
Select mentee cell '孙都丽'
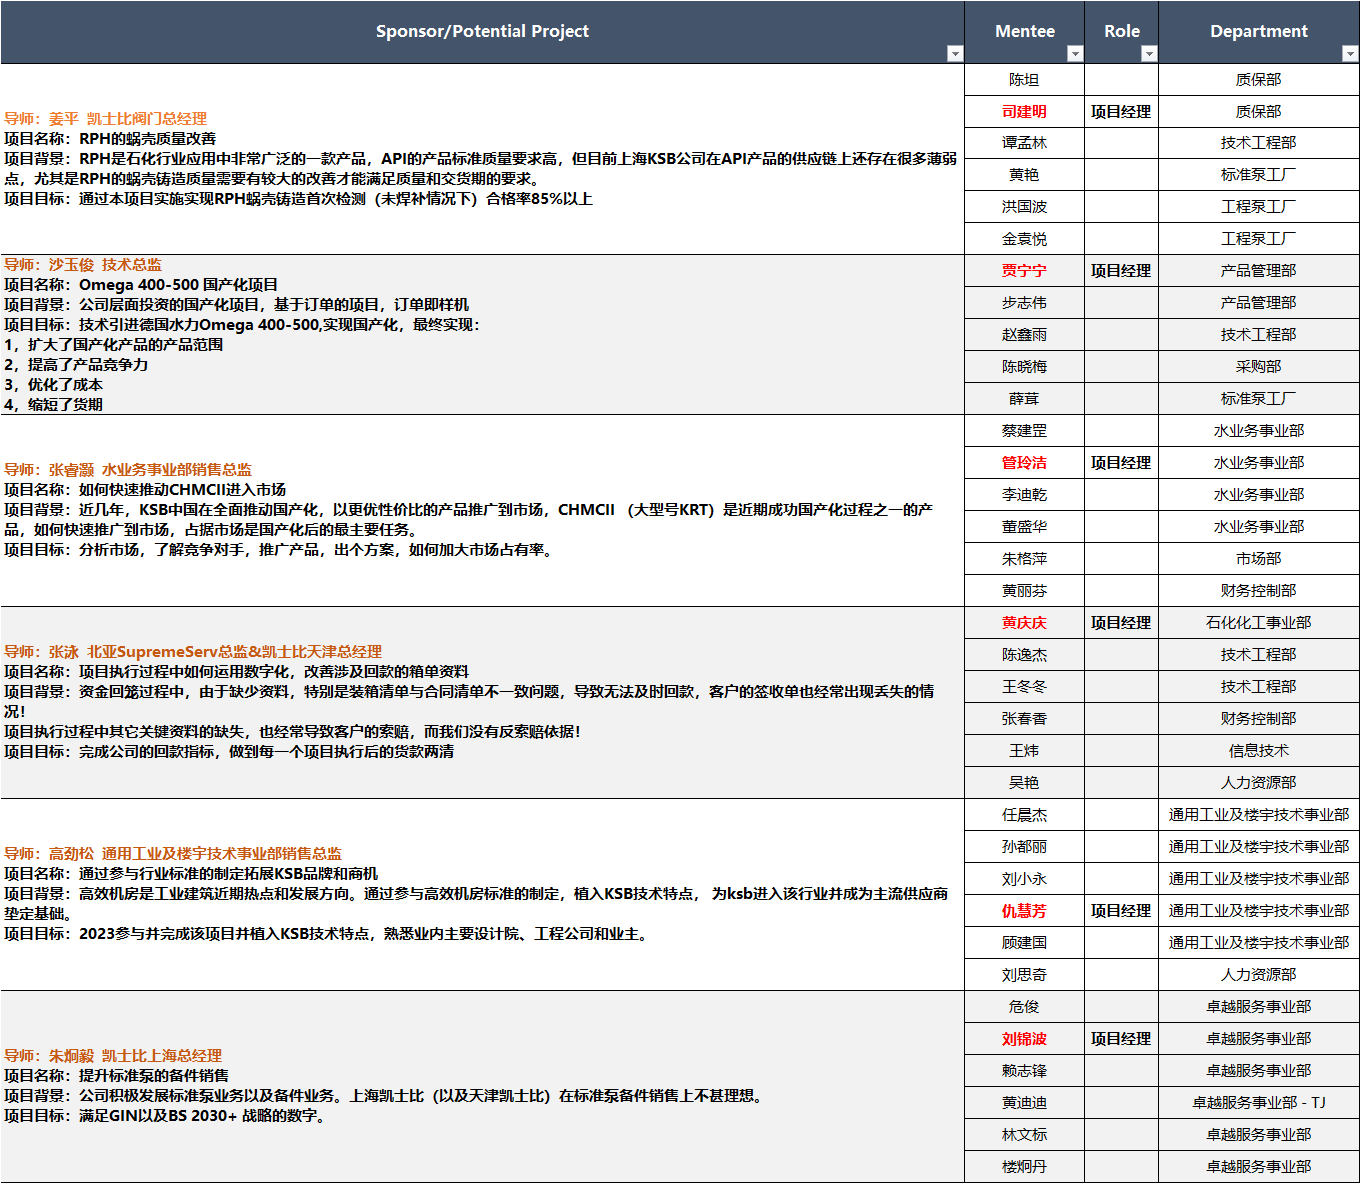pyautogui.click(x=1024, y=847)
